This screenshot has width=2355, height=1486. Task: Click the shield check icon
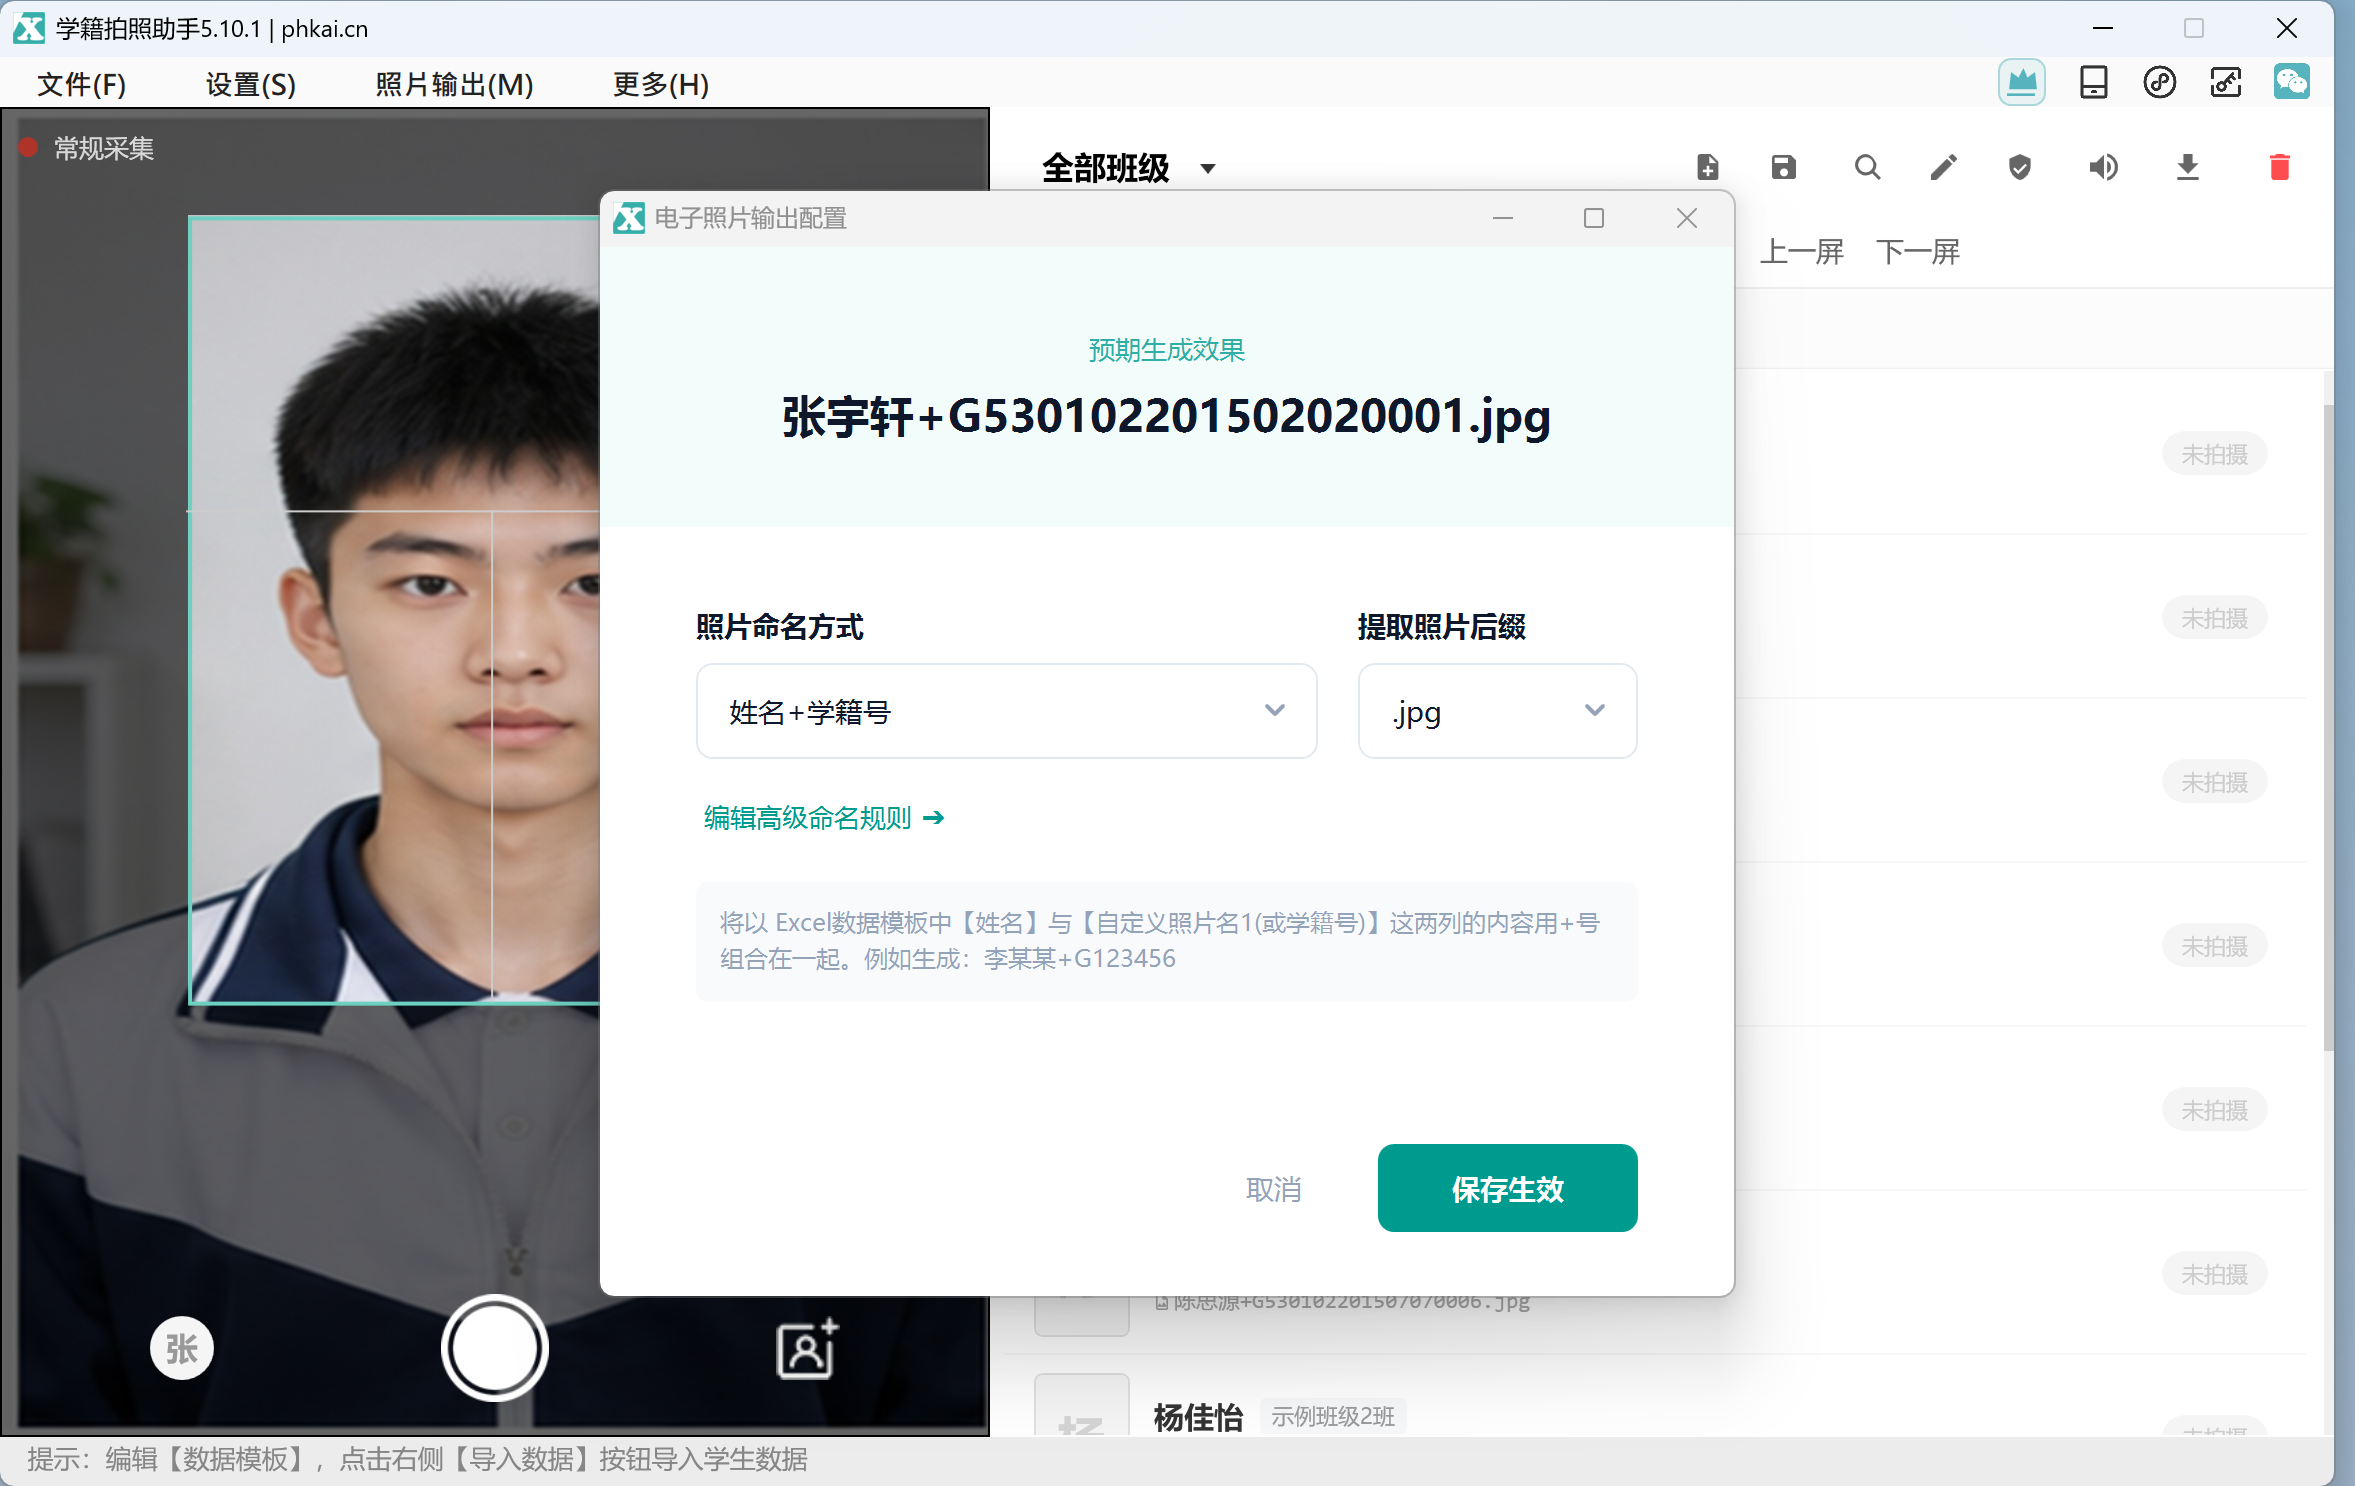(x=2019, y=167)
